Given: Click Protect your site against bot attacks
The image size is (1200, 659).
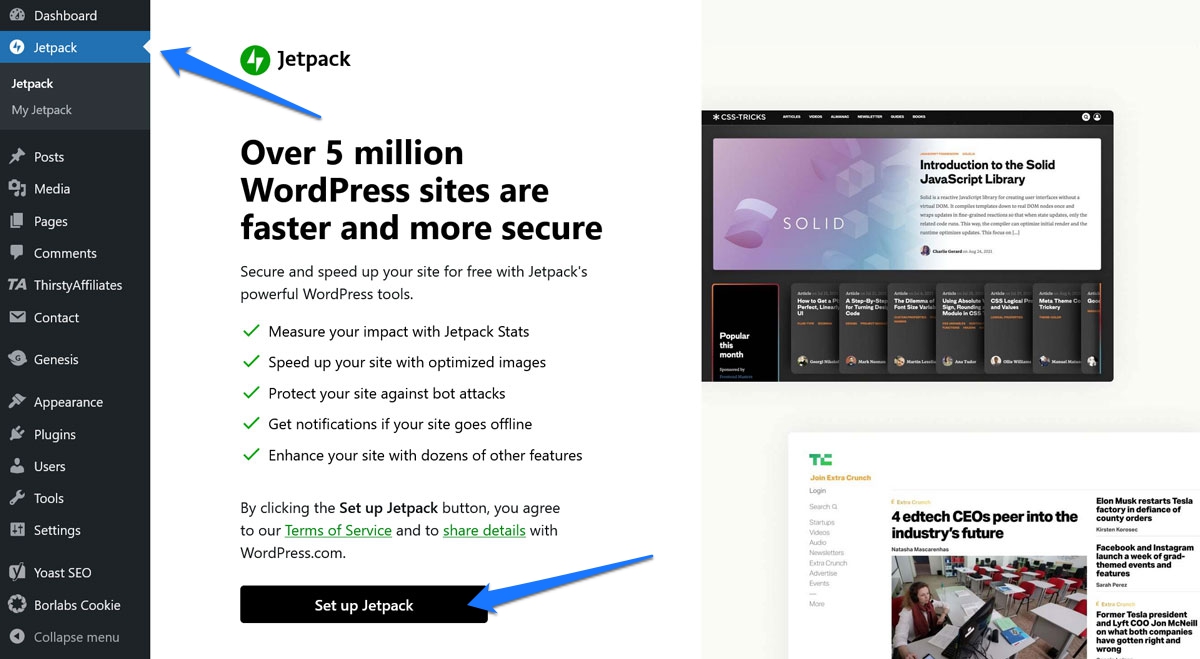Looking at the screenshot, I should pos(387,393).
